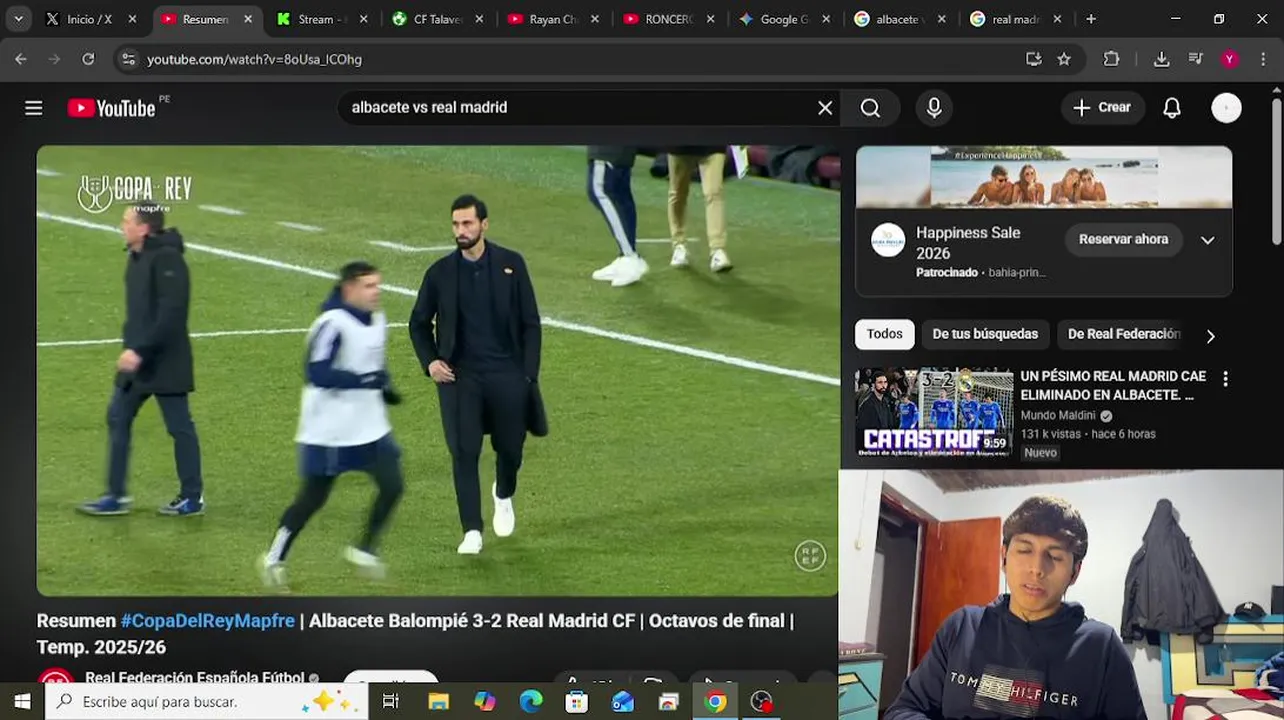The image size is (1284, 720).
Task: View site information icon in address bar
Action: pos(128,59)
